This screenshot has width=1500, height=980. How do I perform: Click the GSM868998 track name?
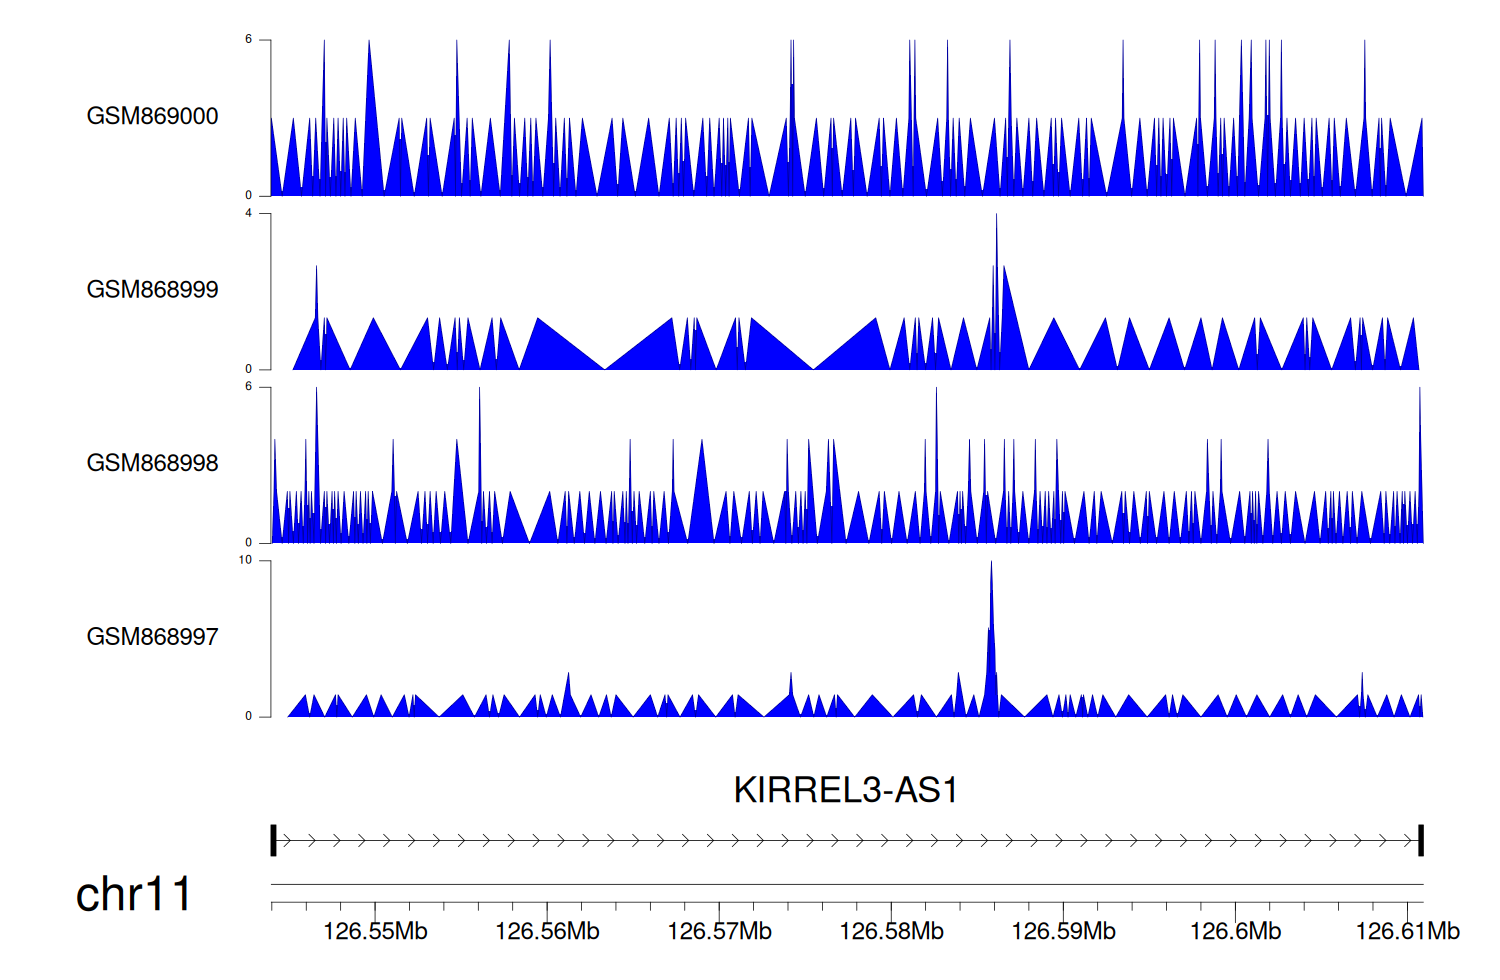pos(152,463)
